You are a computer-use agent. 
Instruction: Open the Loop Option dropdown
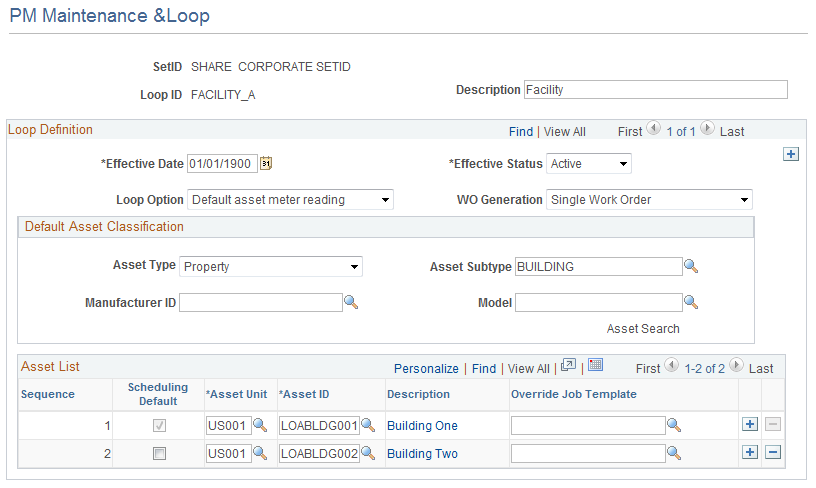coord(290,200)
